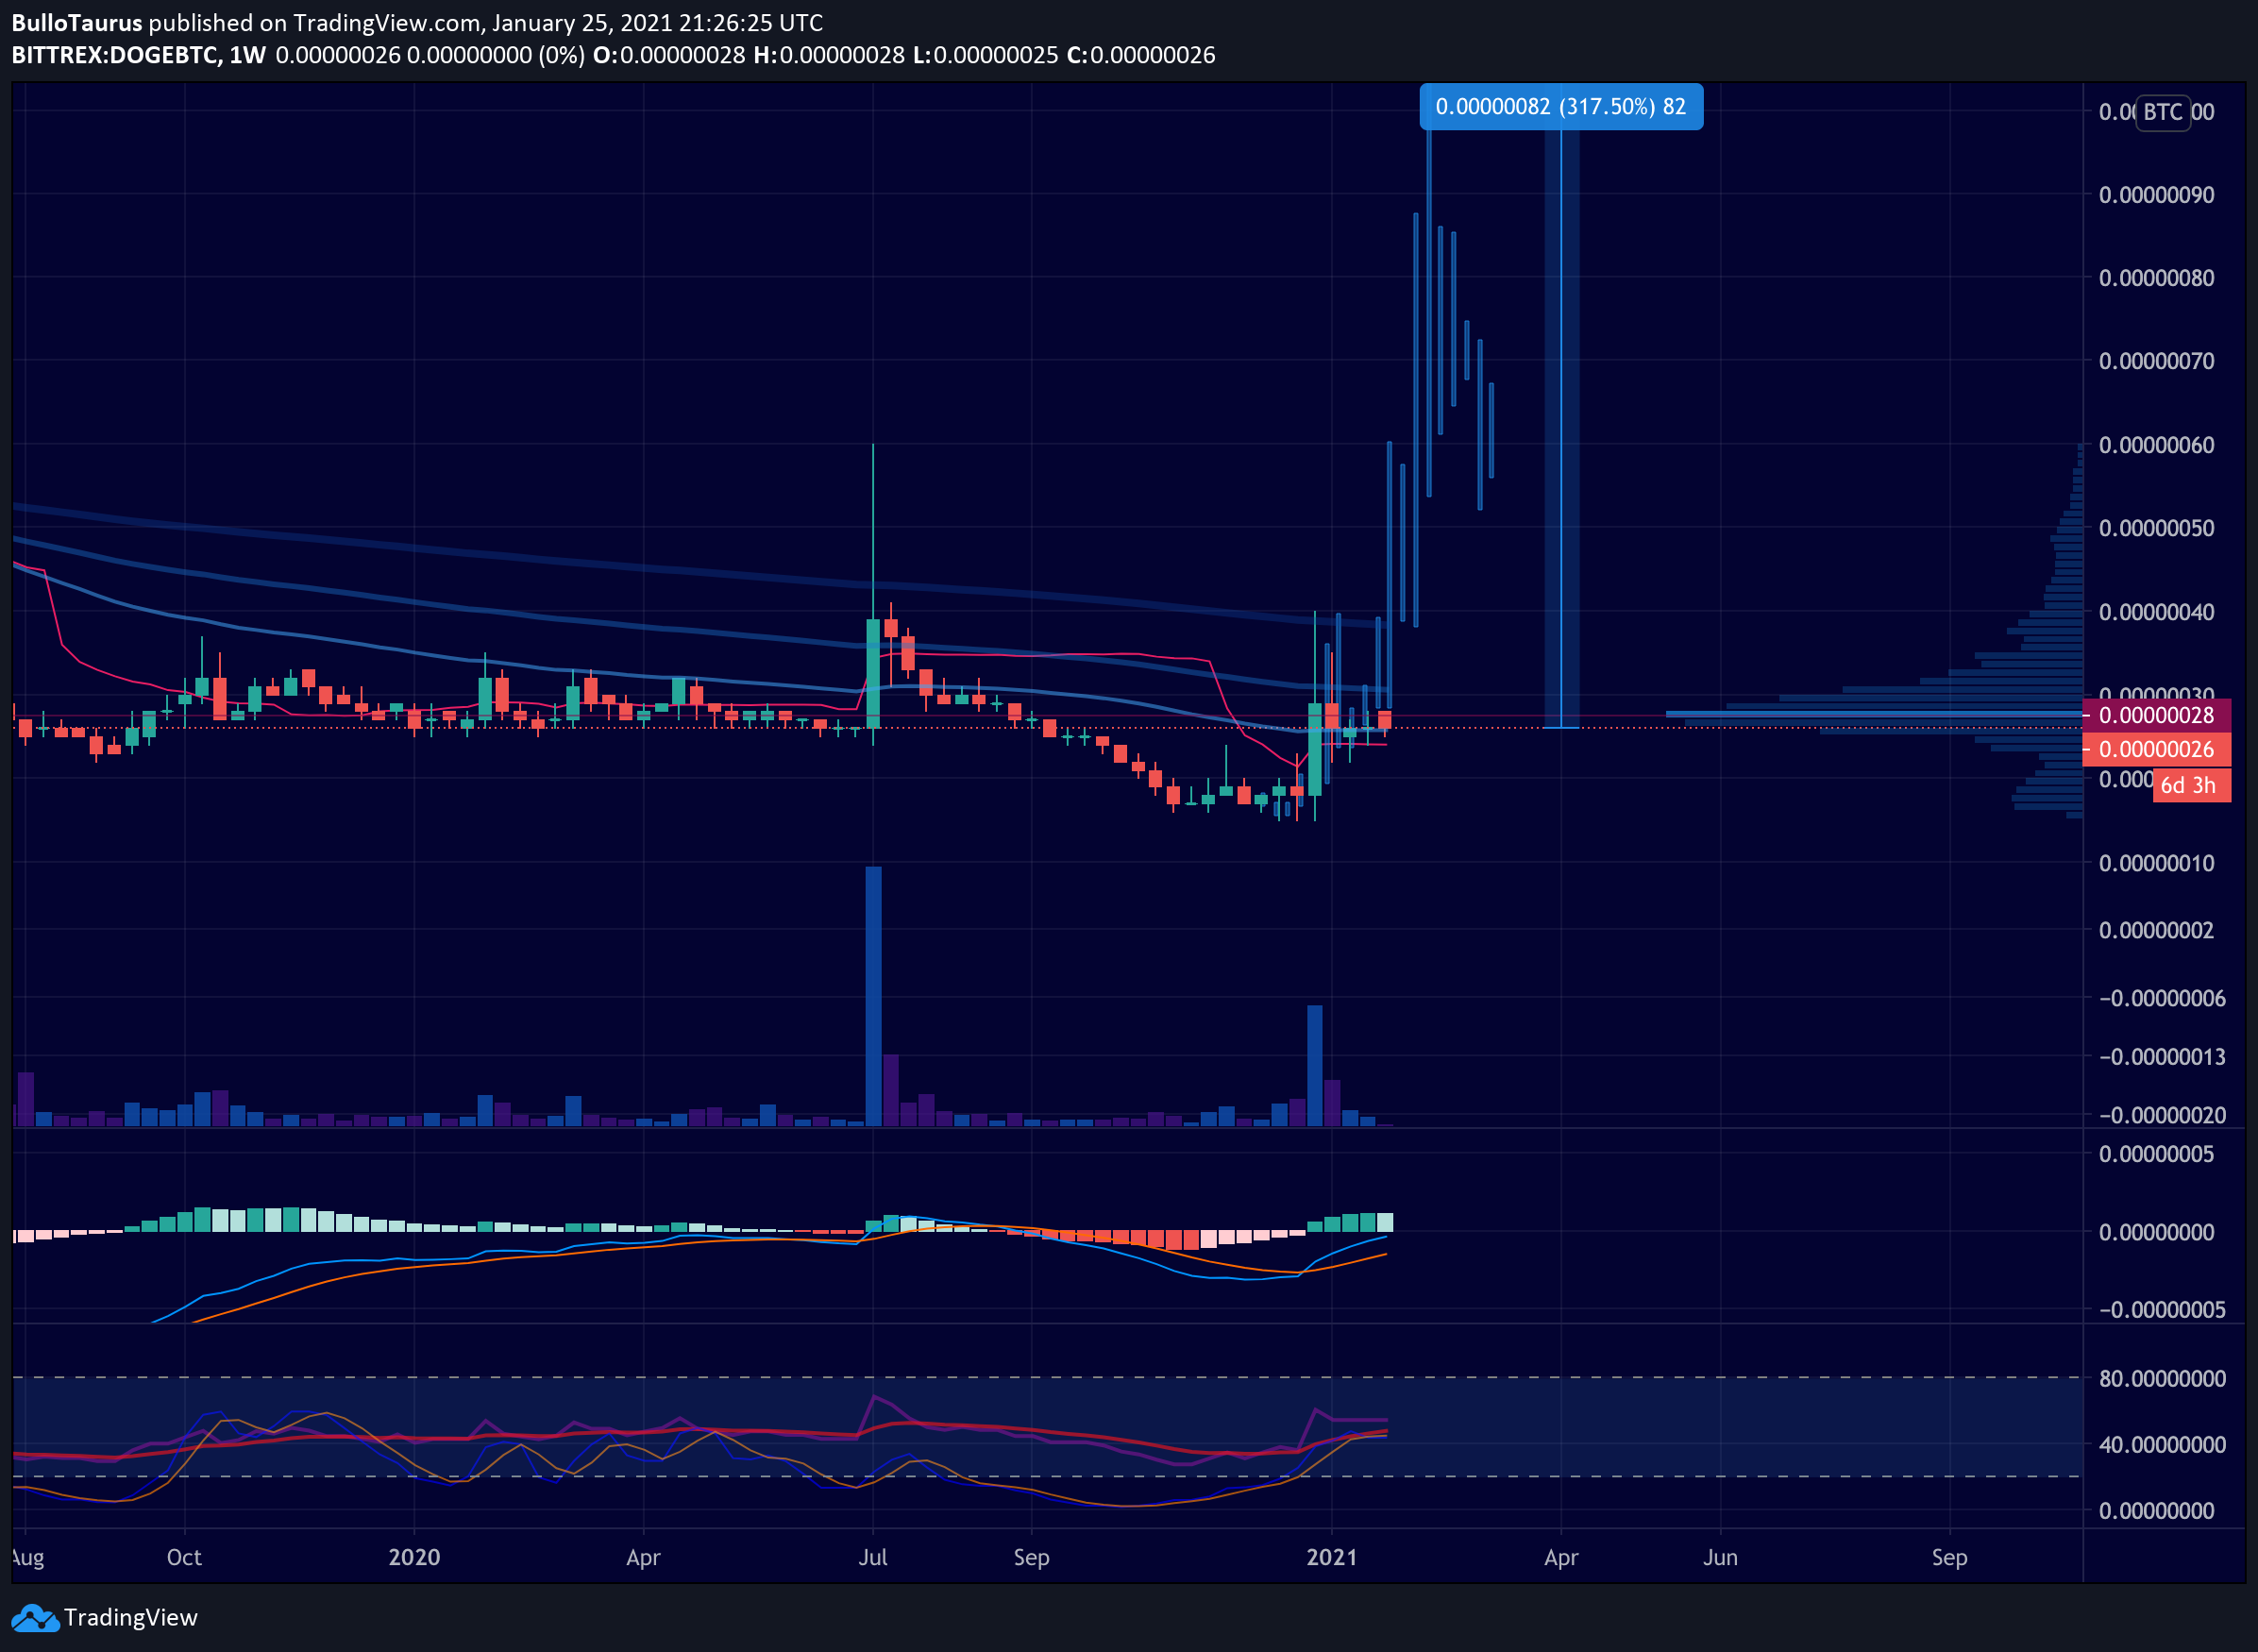This screenshot has width=2258, height=1652.
Task: Click the 80.00000000 oscillator axis label
Action: pos(2162,1378)
